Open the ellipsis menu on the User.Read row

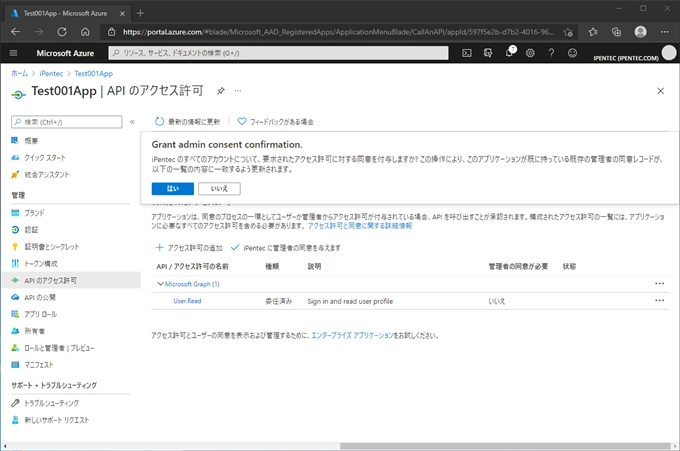pyautogui.click(x=660, y=301)
